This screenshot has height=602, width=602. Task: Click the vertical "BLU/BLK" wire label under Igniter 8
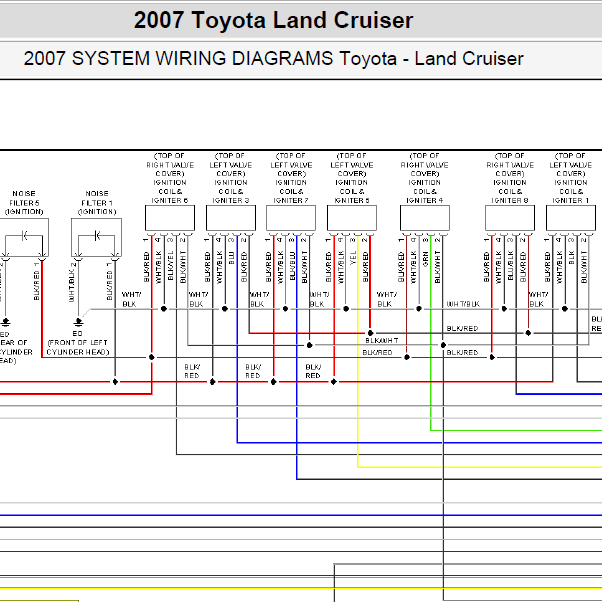[510, 266]
